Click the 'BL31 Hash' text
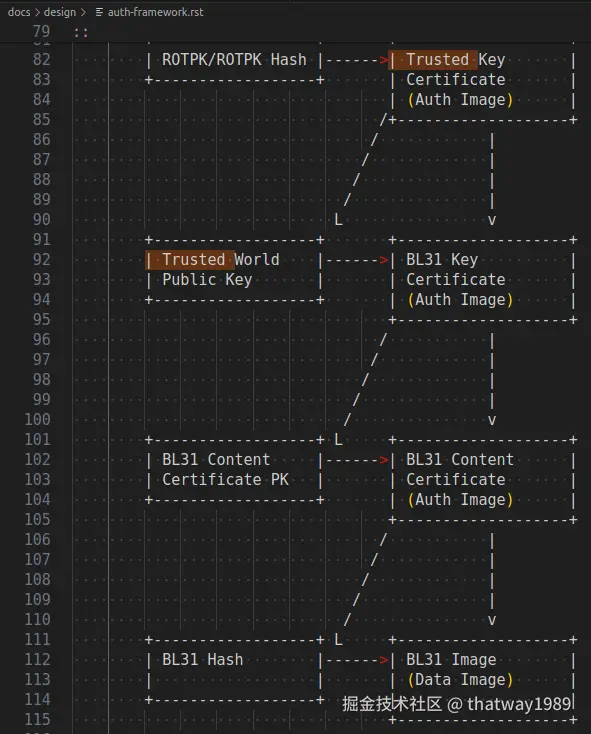Viewport: 591px width, 734px height. coord(202,660)
